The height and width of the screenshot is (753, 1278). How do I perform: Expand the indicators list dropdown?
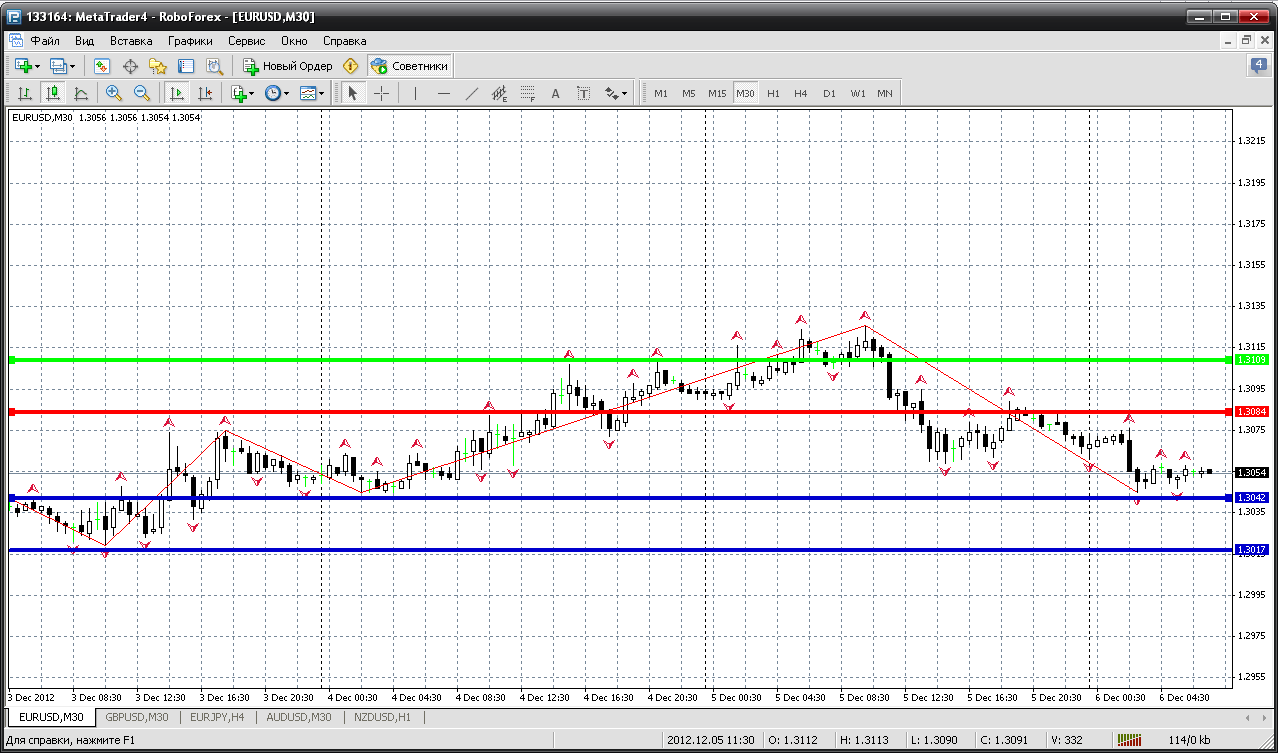coord(241,93)
